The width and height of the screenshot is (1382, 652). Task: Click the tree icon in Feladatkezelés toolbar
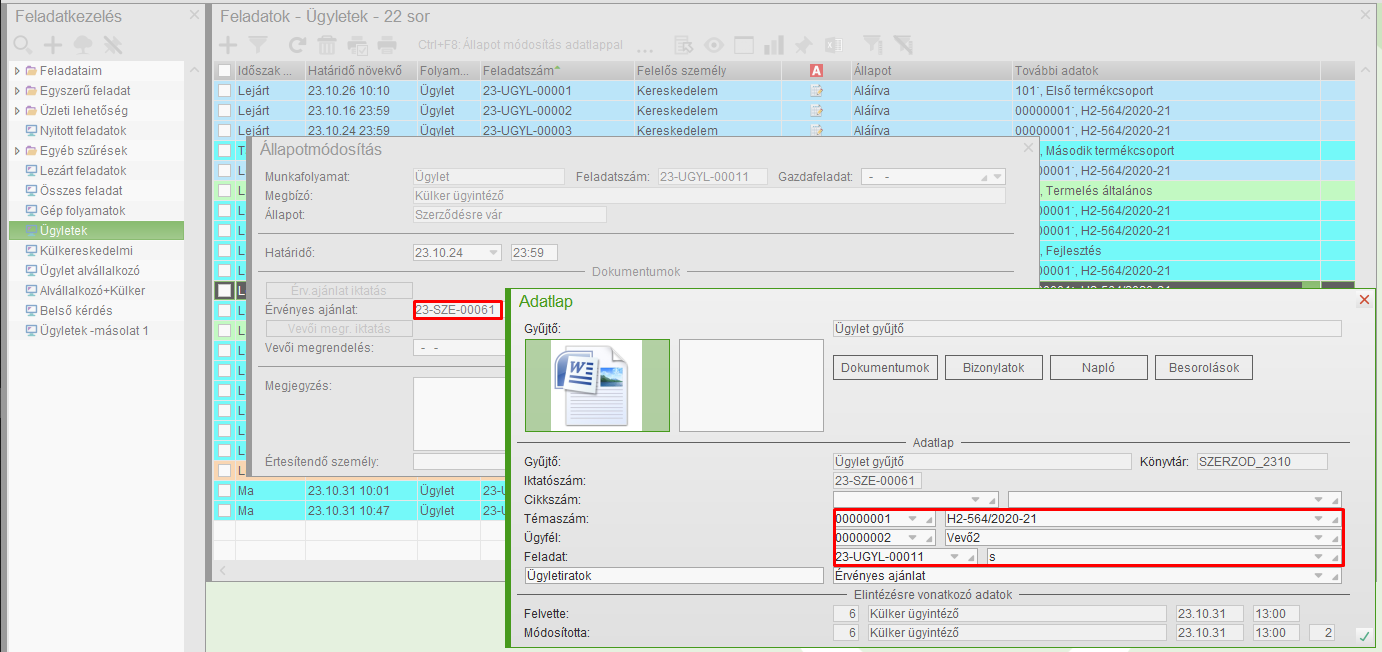coord(83,45)
